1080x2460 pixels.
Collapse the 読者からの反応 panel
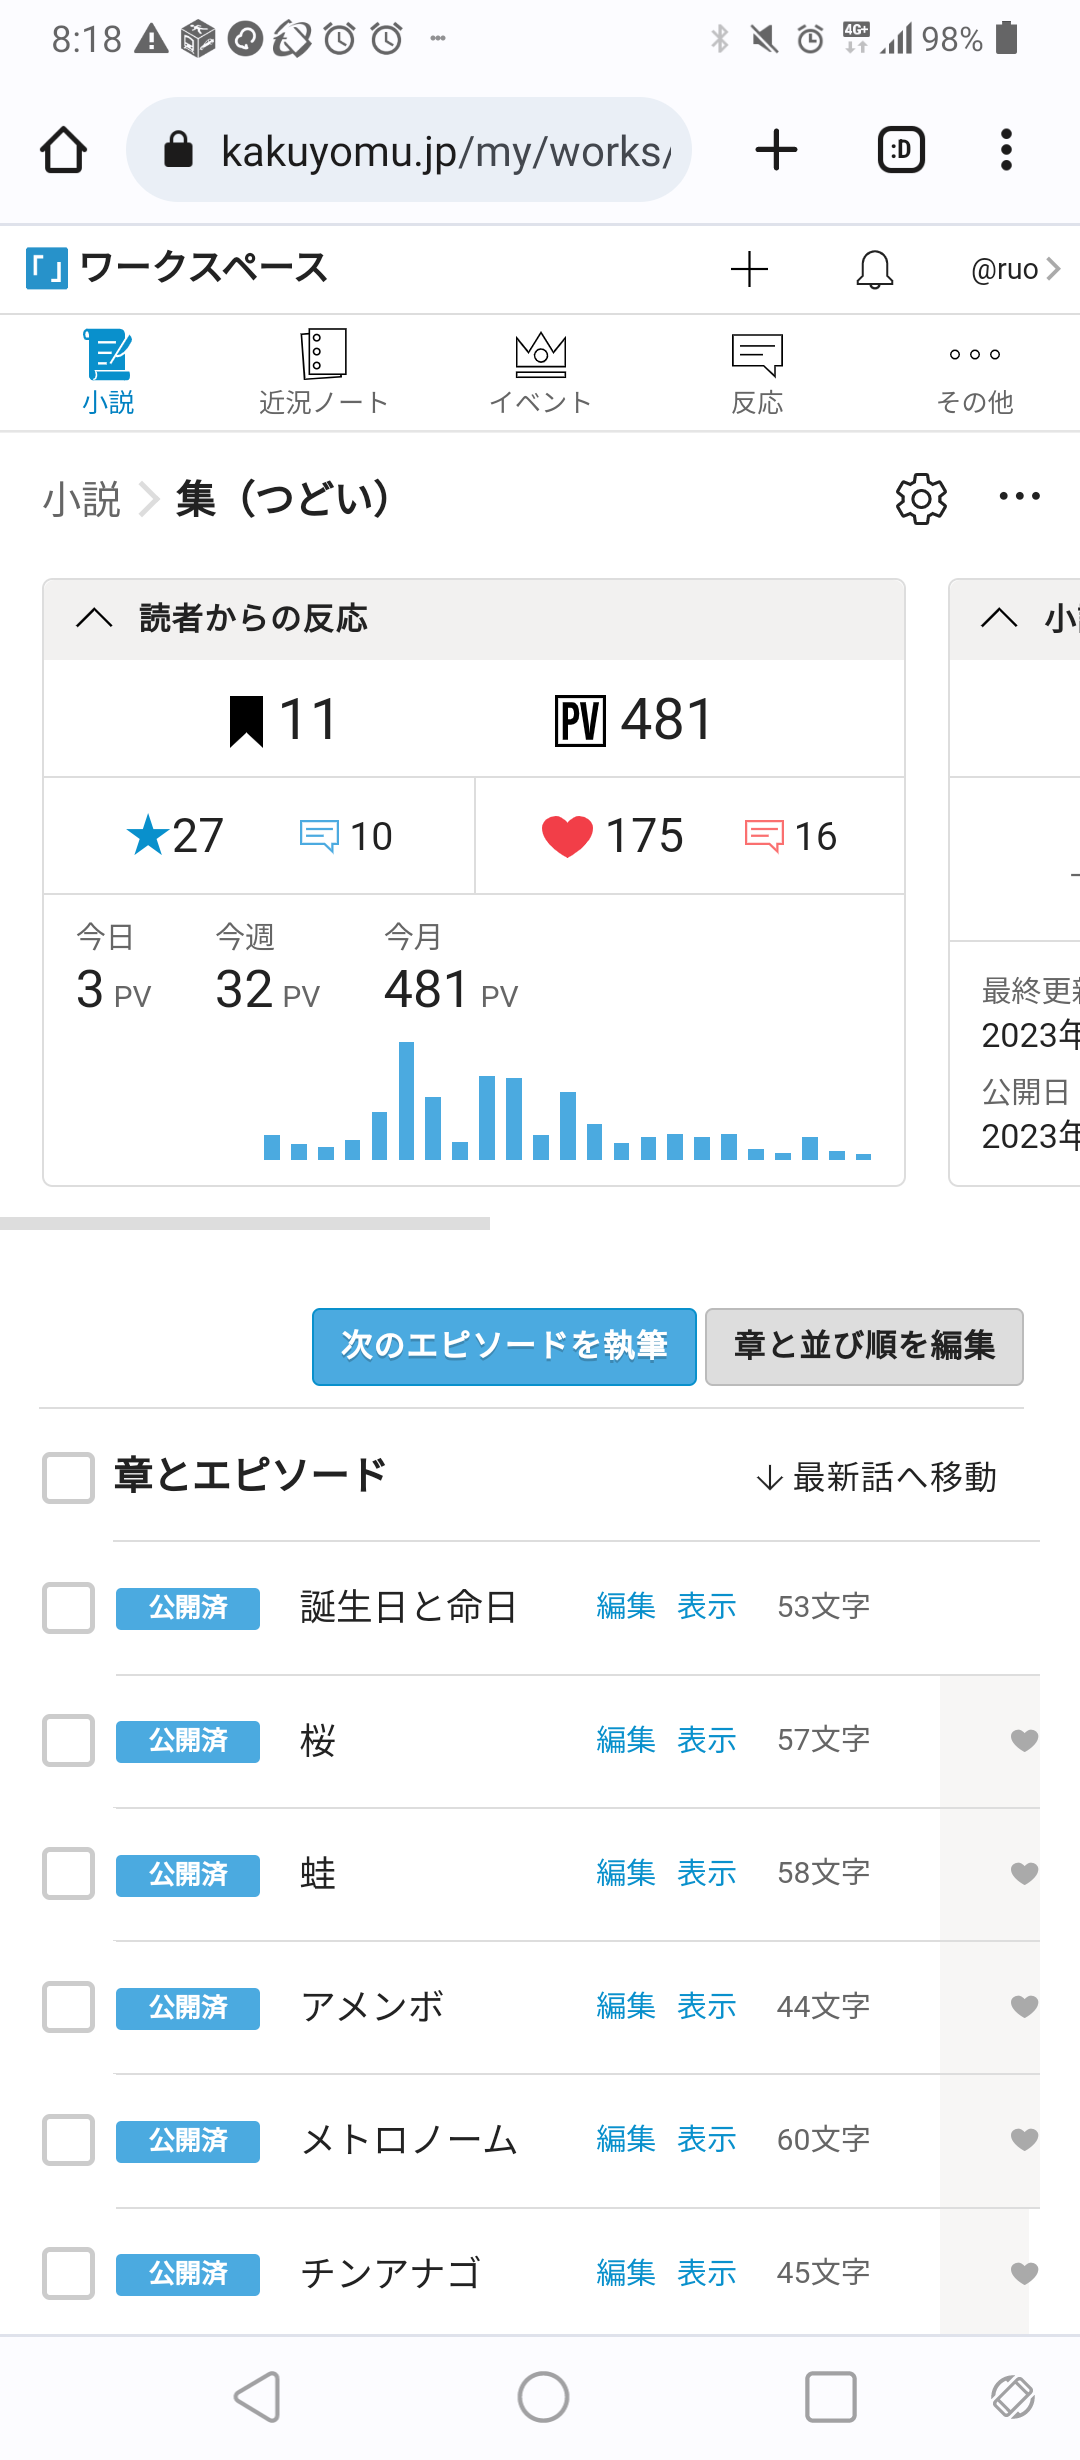(x=95, y=618)
